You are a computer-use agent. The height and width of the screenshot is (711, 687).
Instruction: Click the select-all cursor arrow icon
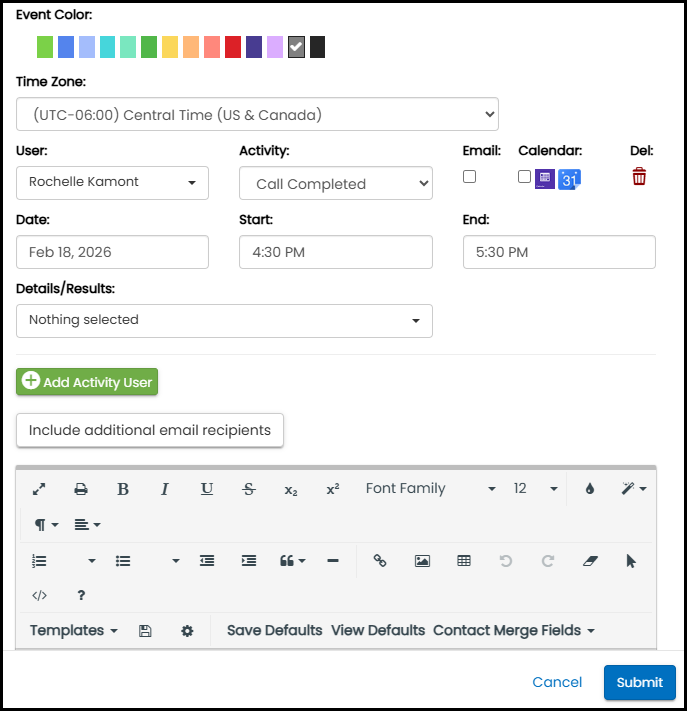631,561
